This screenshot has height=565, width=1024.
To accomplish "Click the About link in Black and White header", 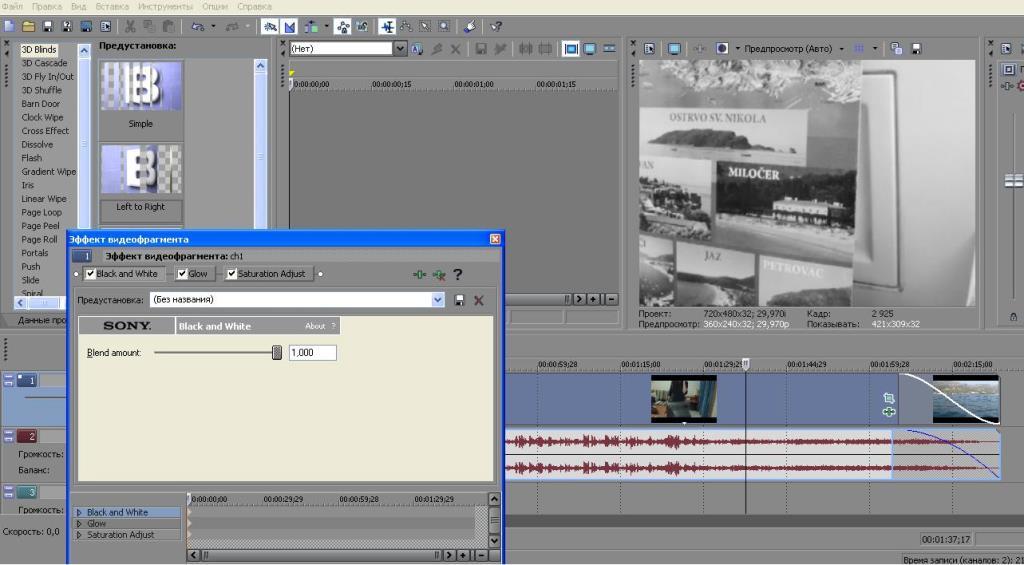I will [x=315, y=326].
